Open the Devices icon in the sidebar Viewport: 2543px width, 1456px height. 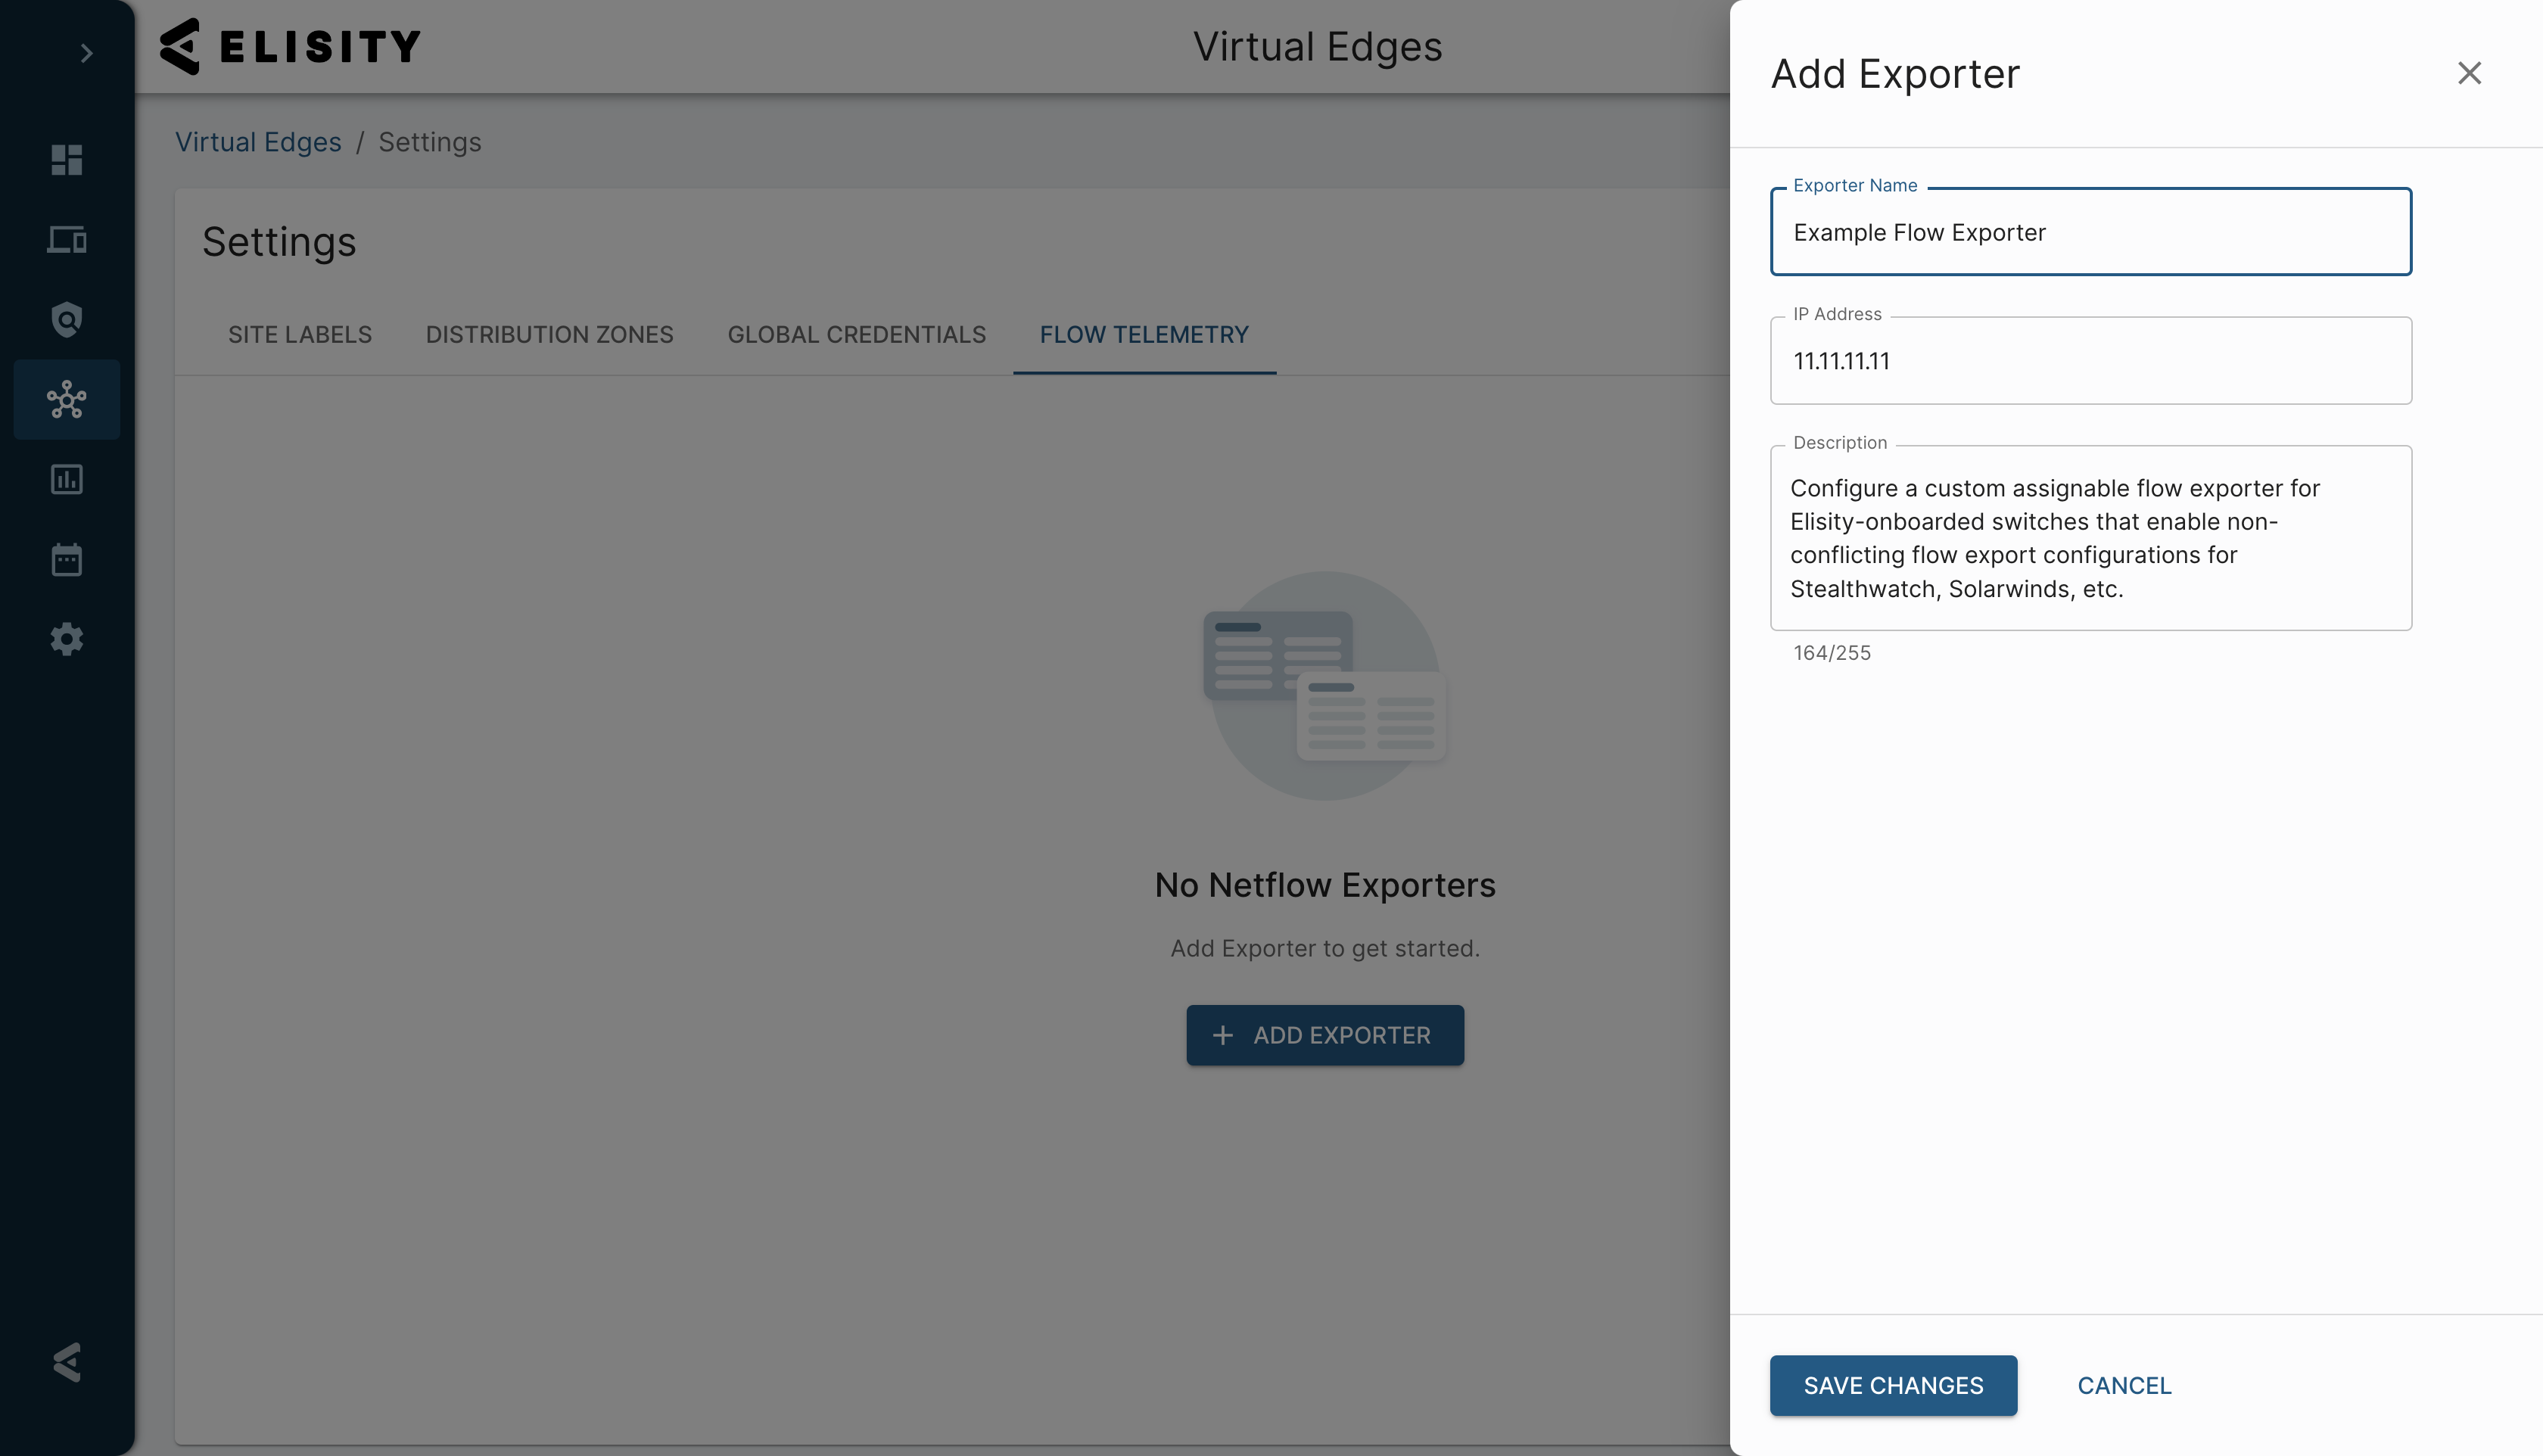pyautogui.click(x=66, y=240)
